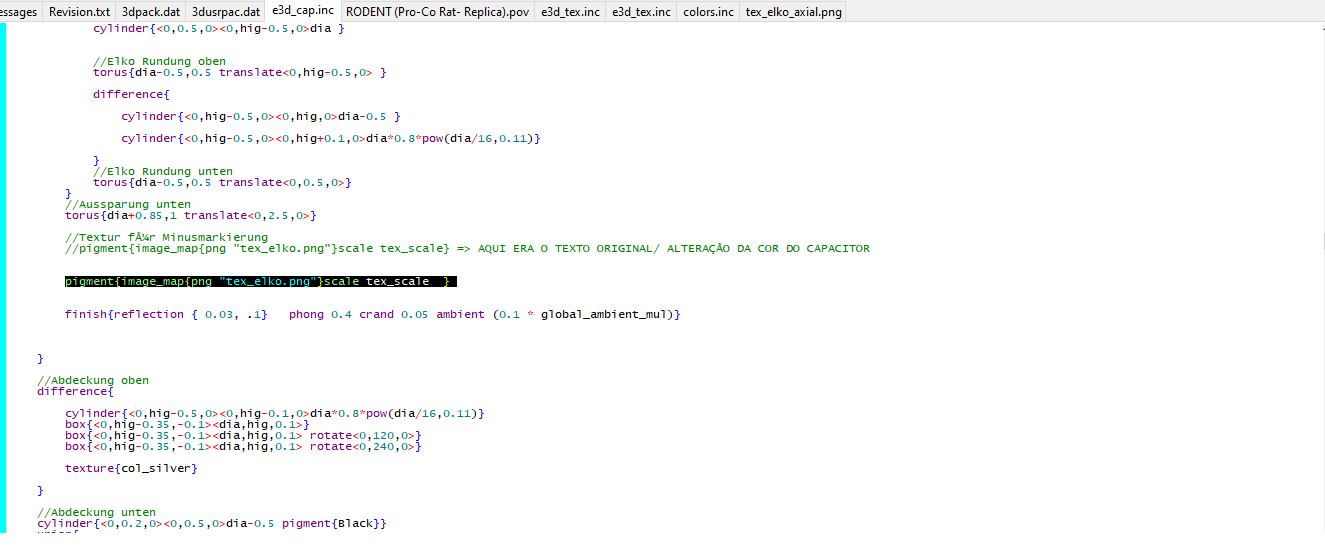This screenshot has height=546, width=1325.
Task: Click the "//Elko Rundung oben" comment
Action: pyautogui.click(x=160, y=62)
